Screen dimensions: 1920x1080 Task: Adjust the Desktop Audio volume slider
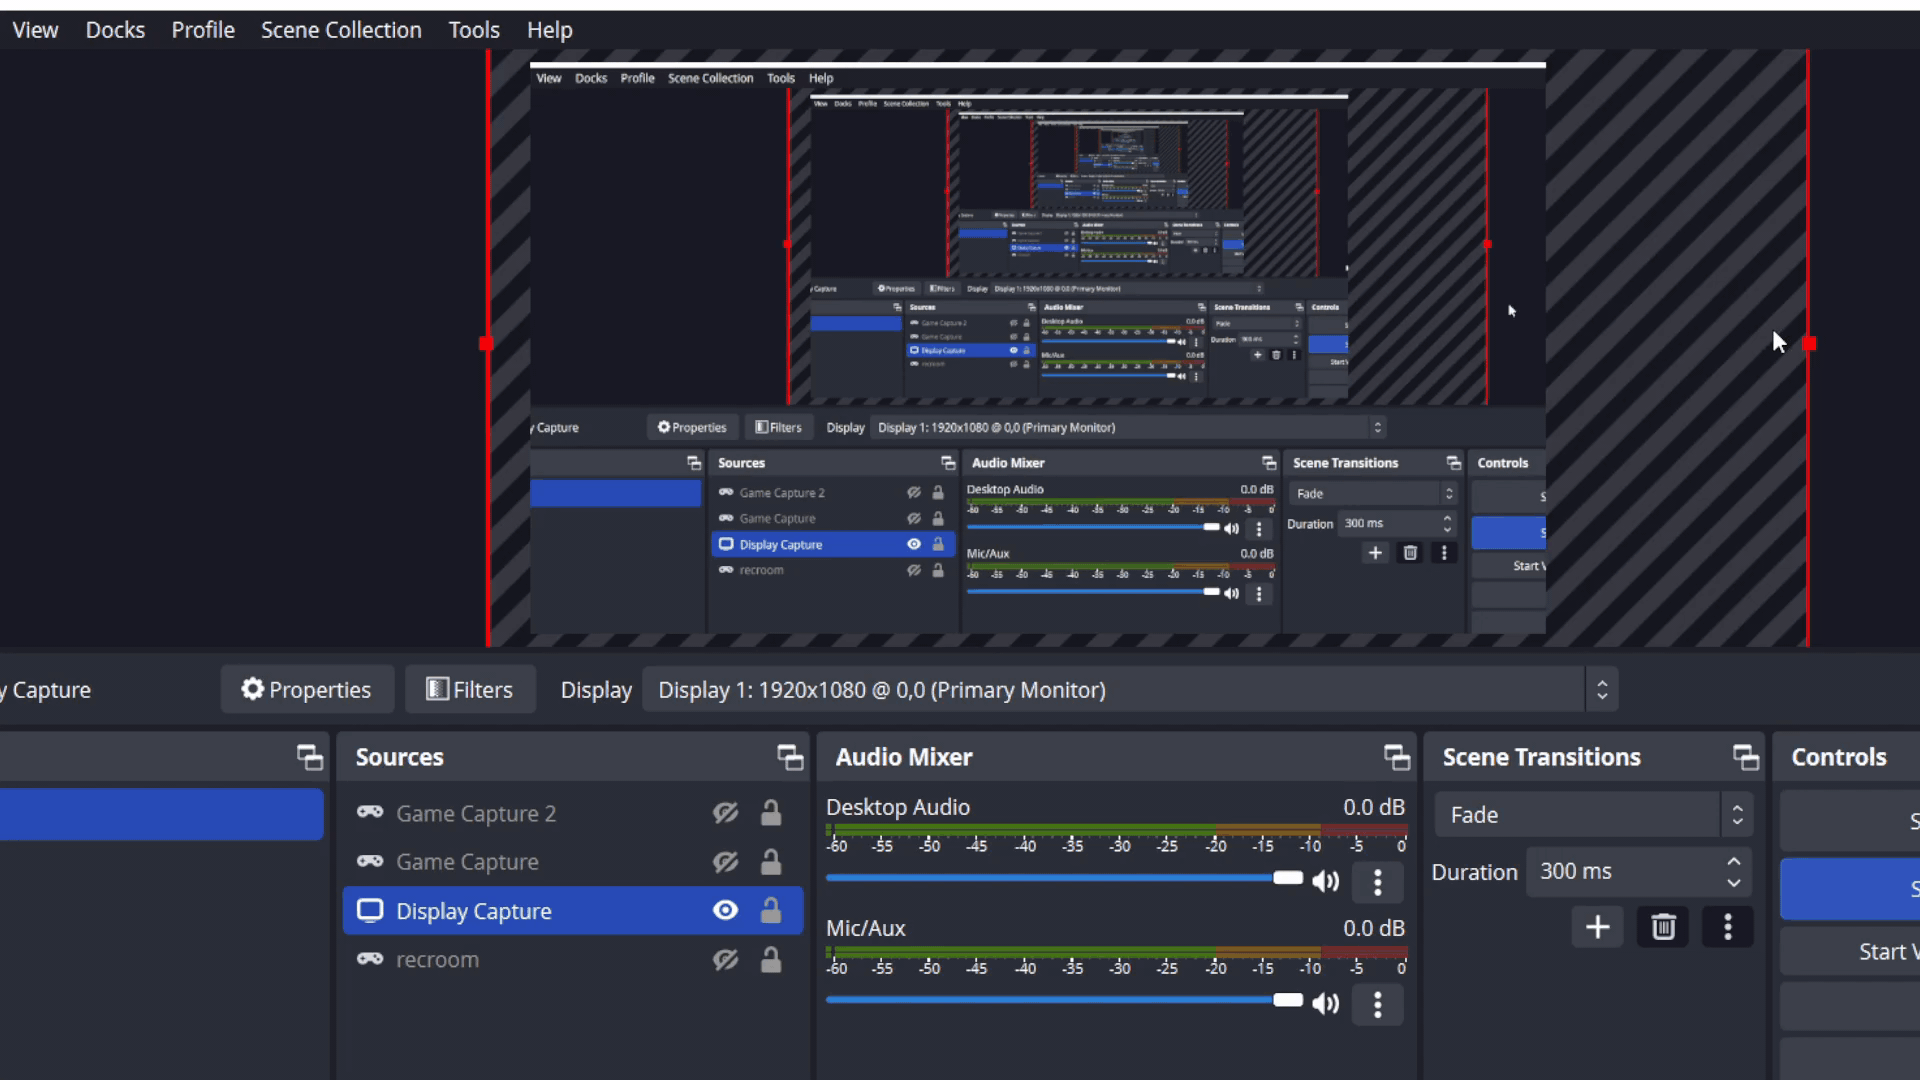[1287, 878]
